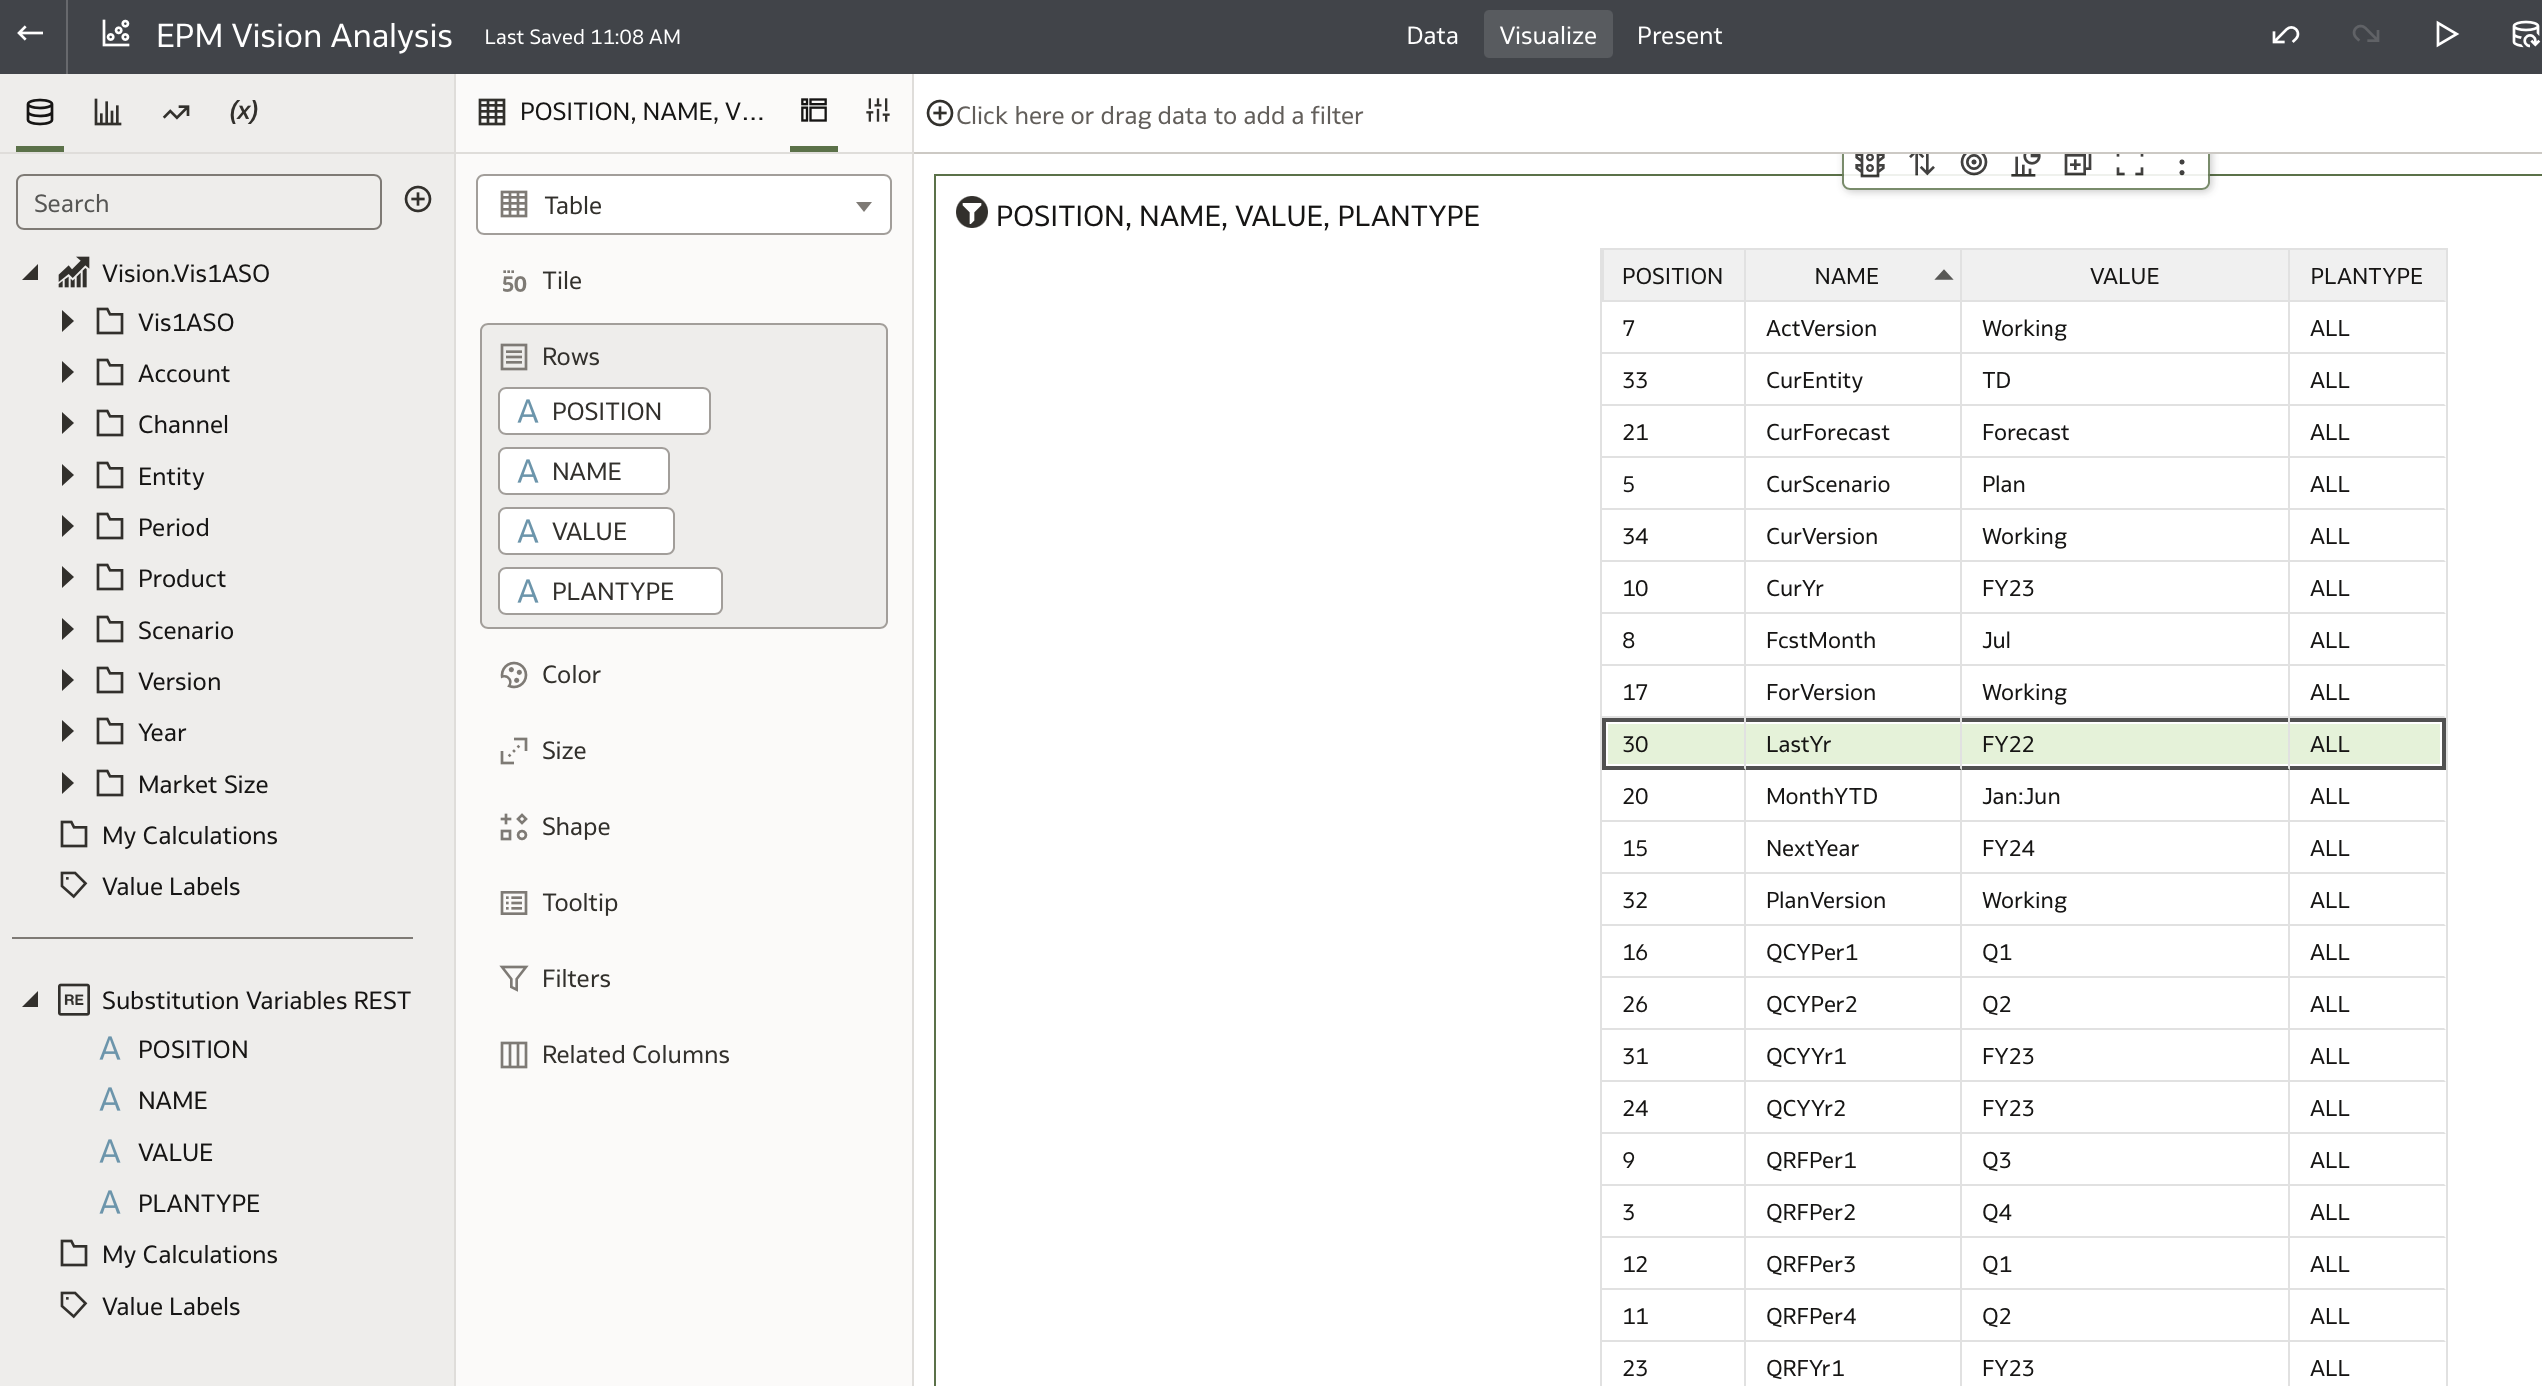Open the visualization three-dot menu
This screenshot has width=2542, height=1386.
2182,166
